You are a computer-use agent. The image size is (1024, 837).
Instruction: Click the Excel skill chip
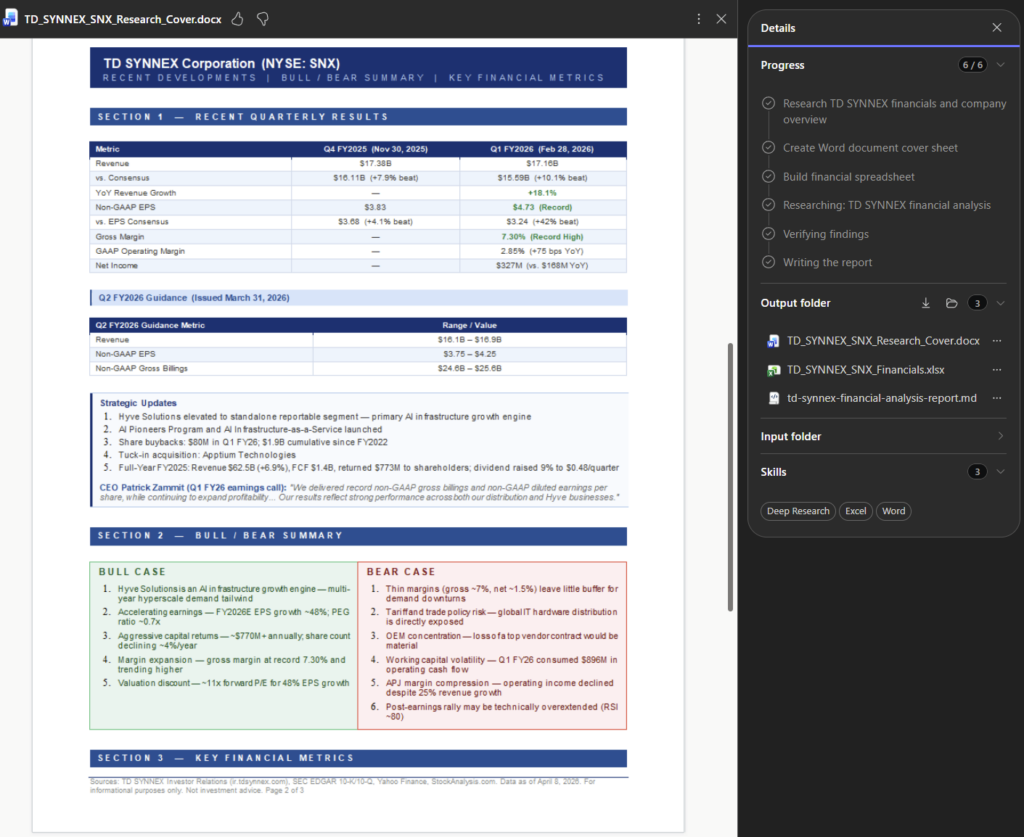tap(855, 511)
